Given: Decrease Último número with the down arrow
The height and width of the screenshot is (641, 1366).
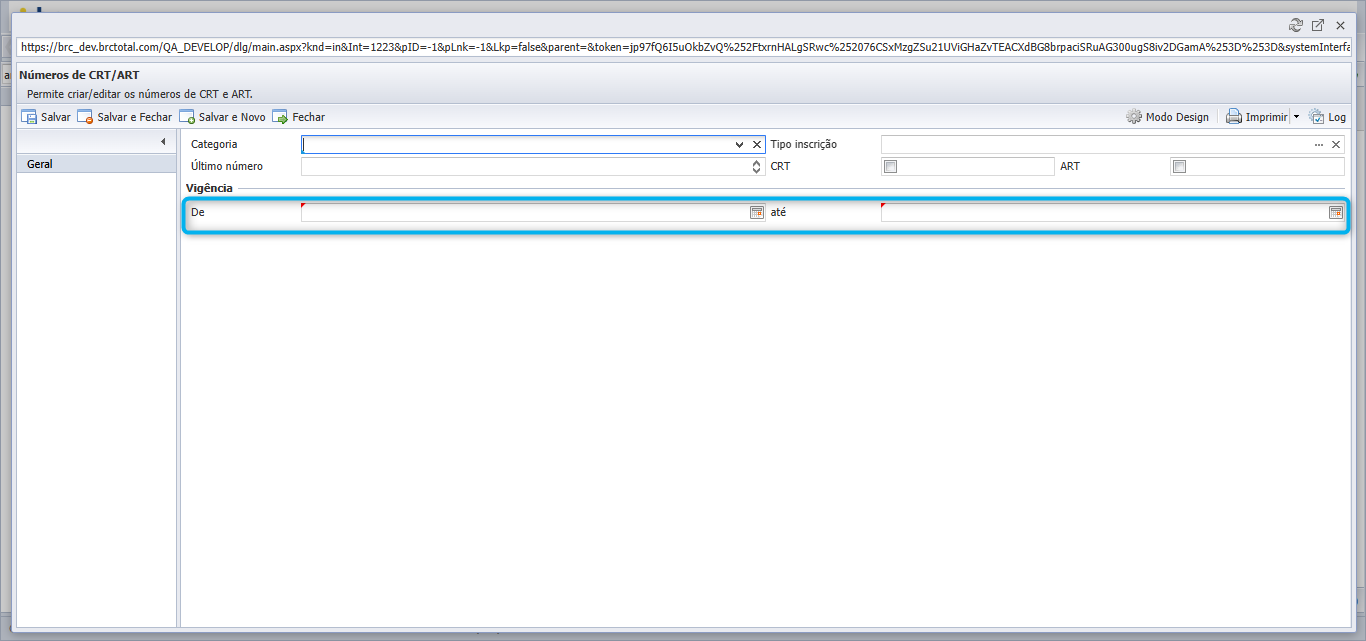Looking at the screenshot, I should (757, 171).
